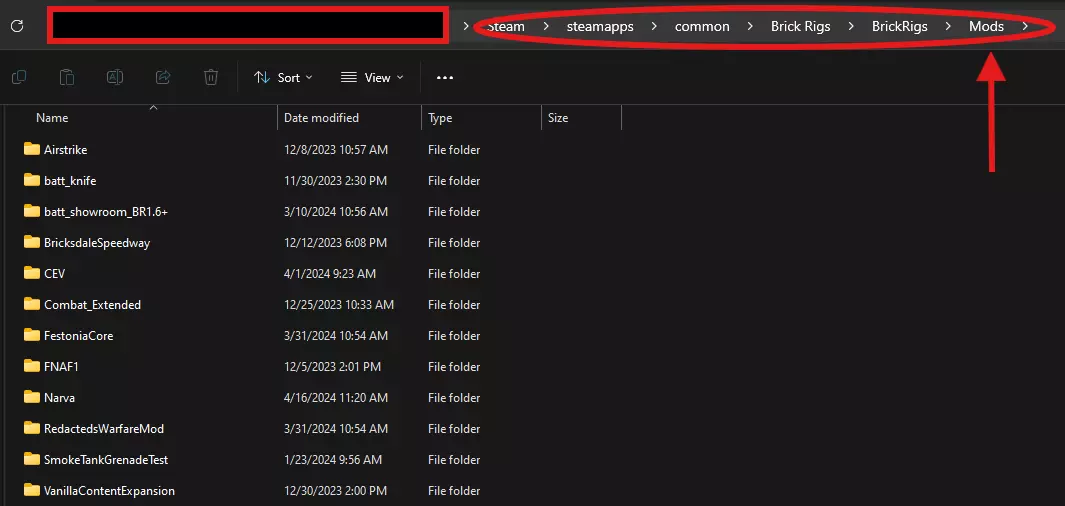Click File folder type in BricksdaleSpeedway row
Screen dimensions: 1065x506
pyautogui.click(x=454, y=242)
